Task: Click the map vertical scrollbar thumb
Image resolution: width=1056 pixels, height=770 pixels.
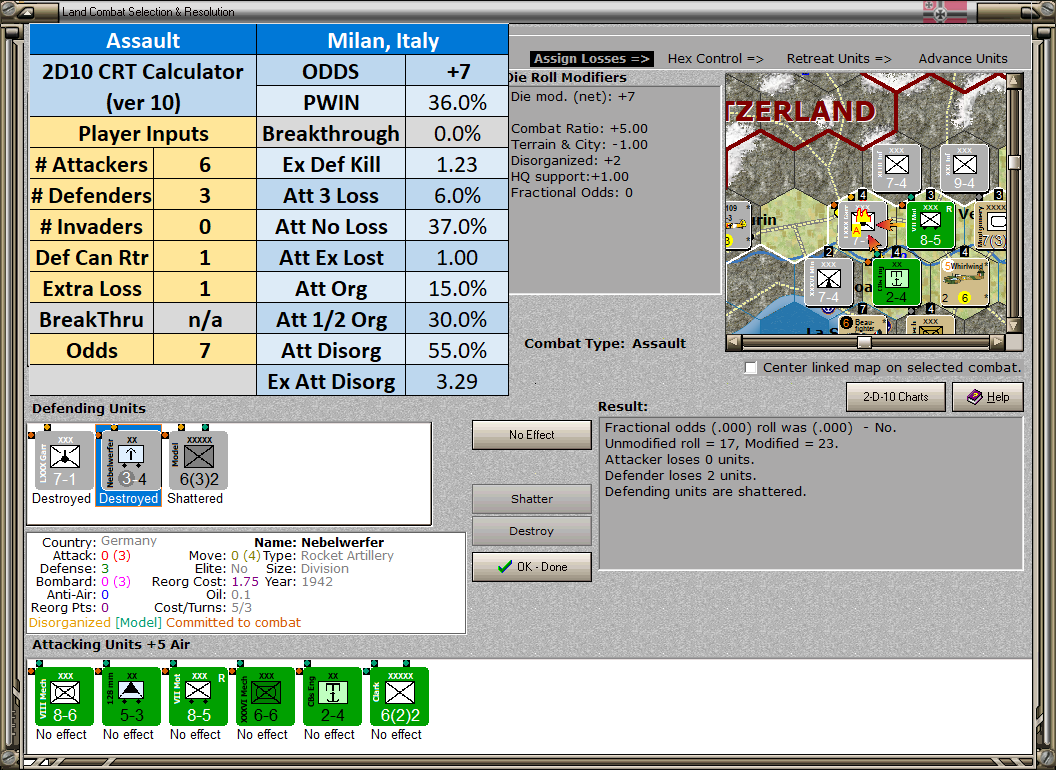Action: [1014, 162]
